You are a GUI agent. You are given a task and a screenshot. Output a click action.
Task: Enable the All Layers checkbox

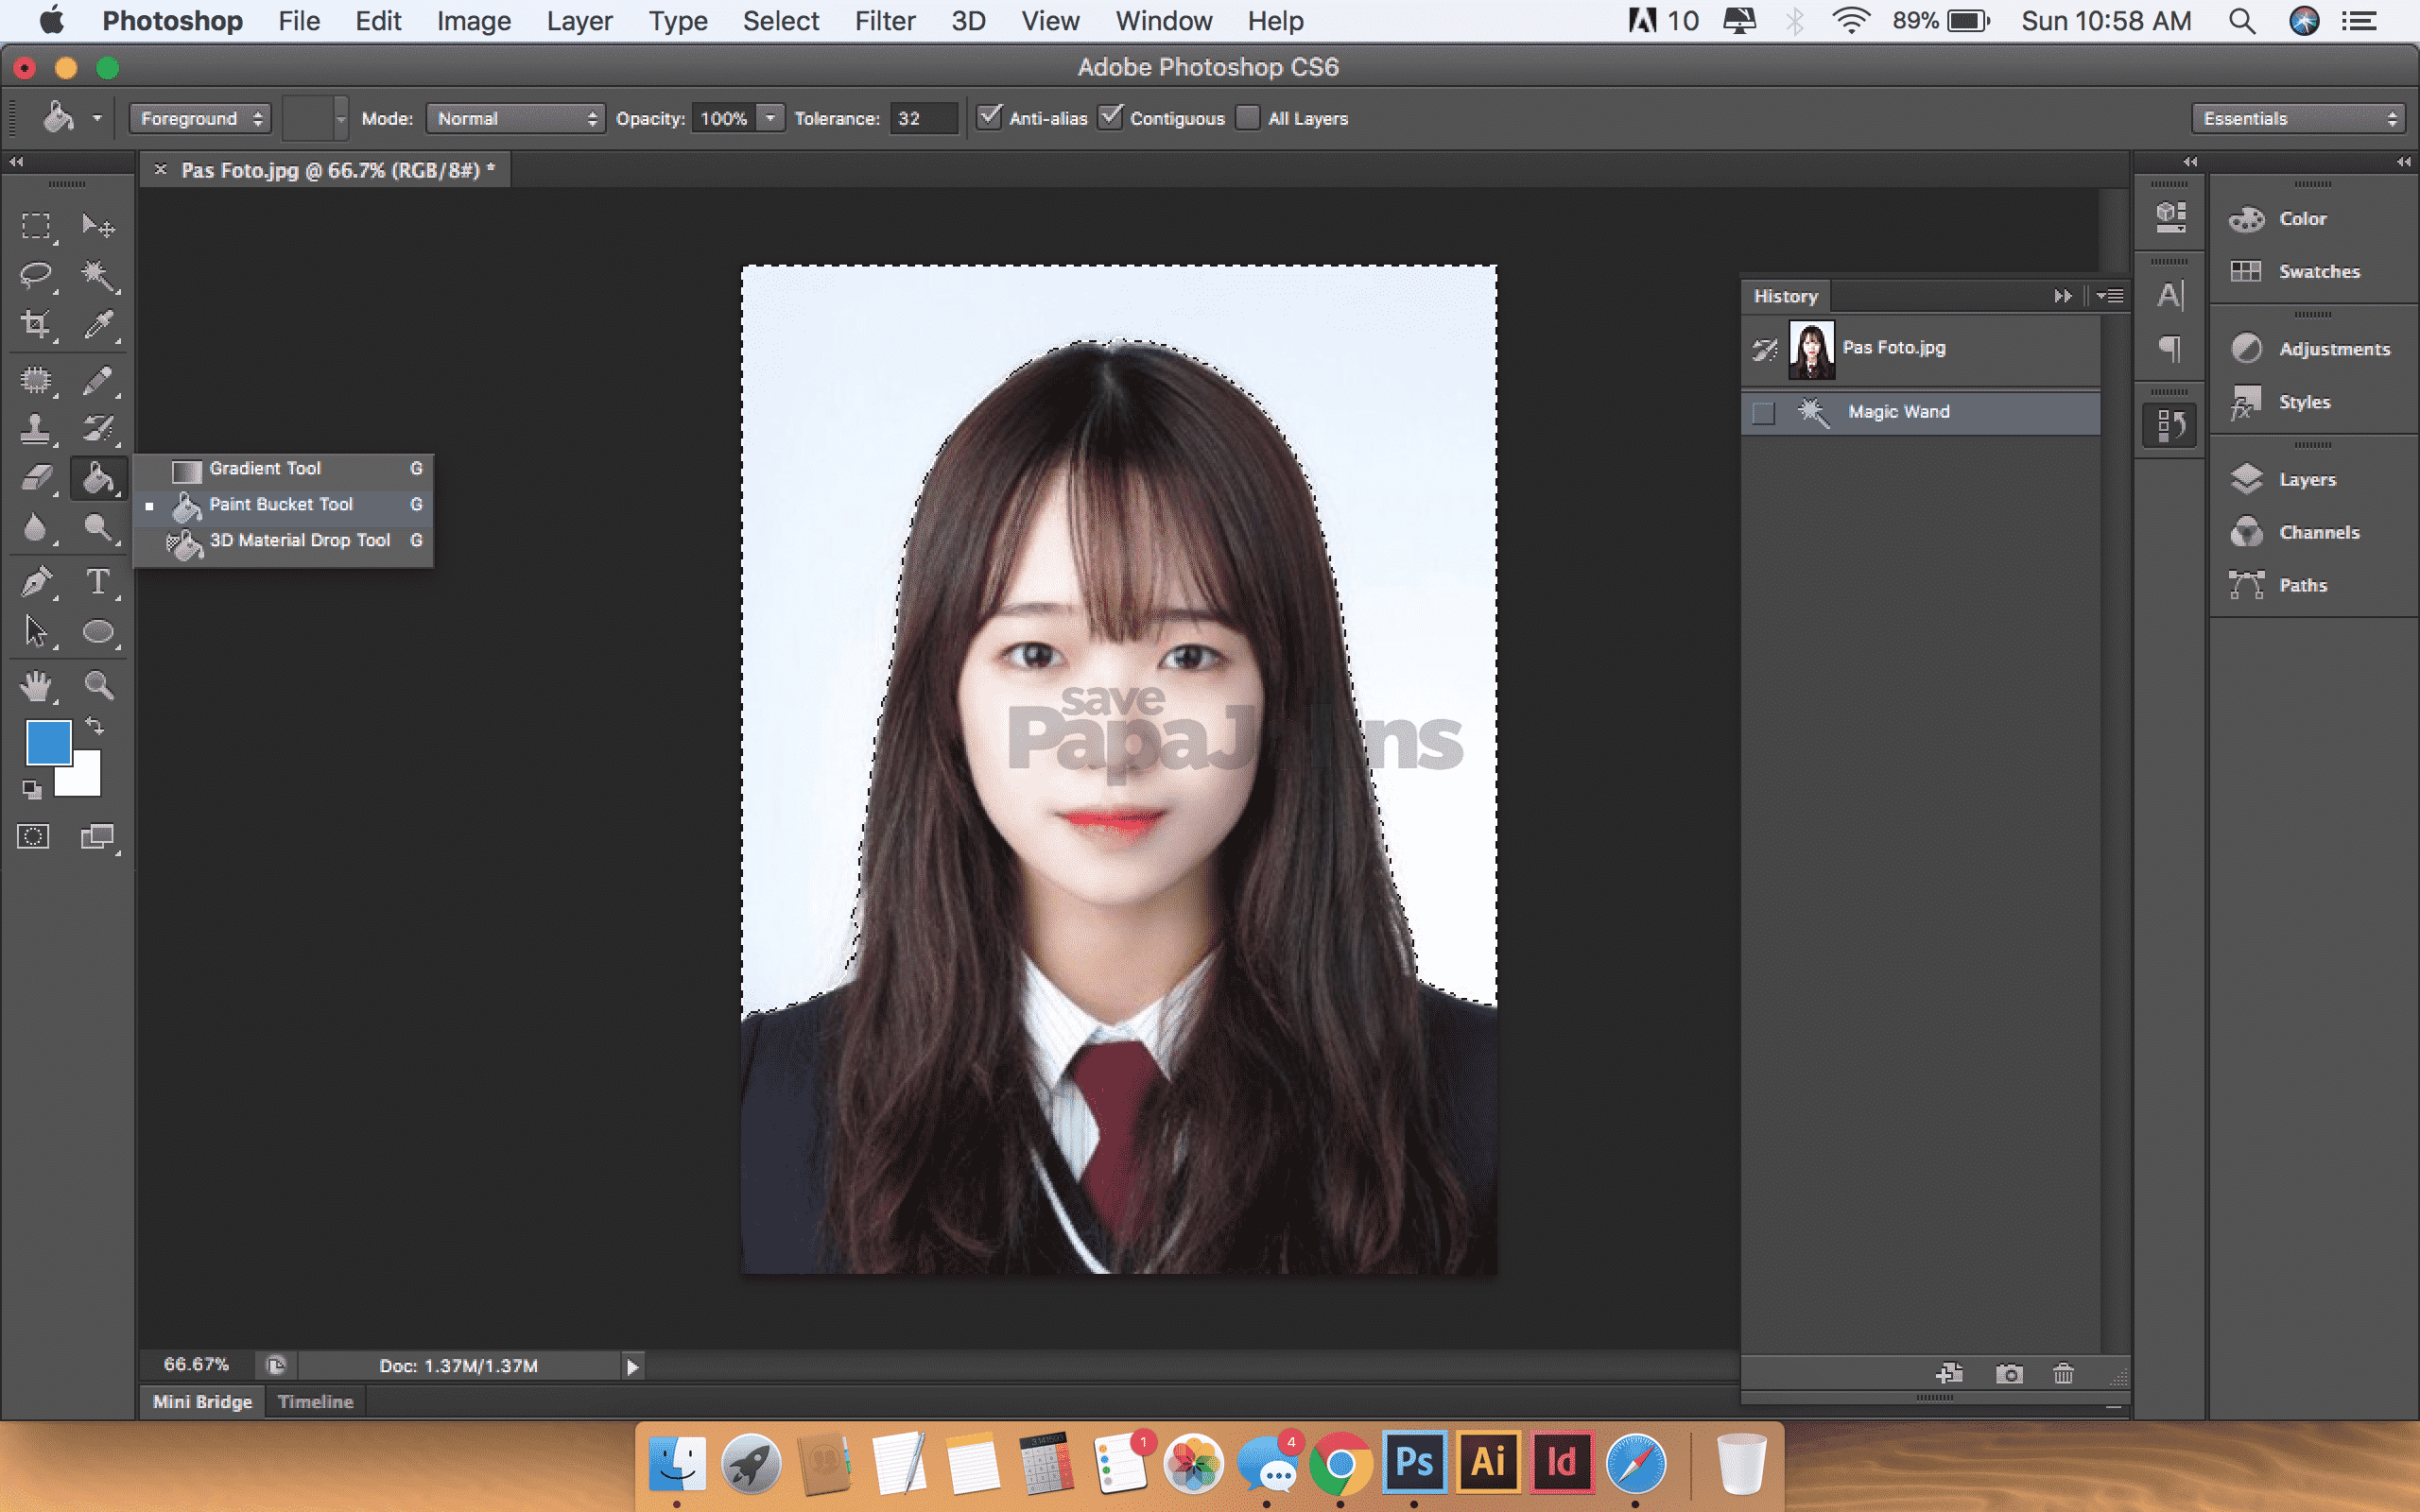click(x=1247, y=118)
